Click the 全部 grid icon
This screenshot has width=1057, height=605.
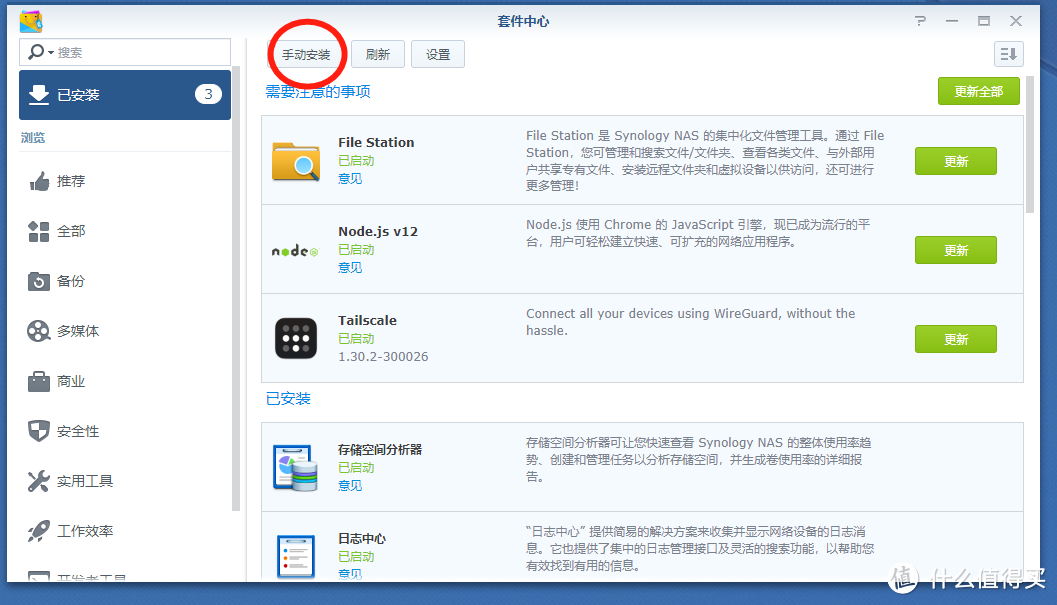coord(38,231)
